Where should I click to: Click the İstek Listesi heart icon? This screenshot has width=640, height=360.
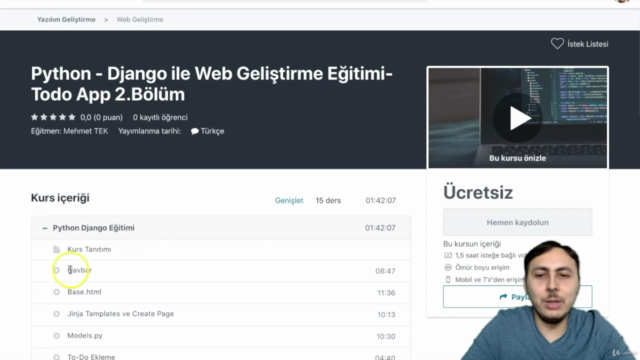click(x=557, y=44)
